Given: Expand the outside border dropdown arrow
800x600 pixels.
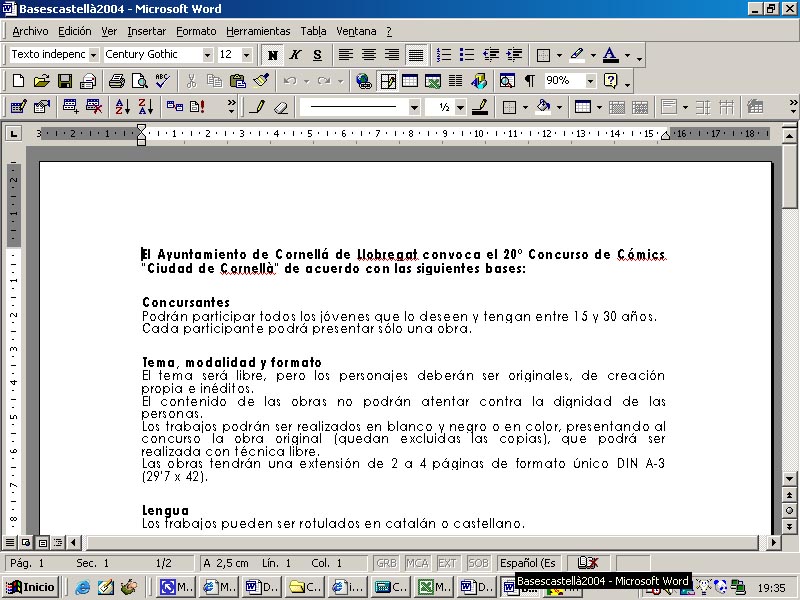Looking at the screenshot, I should [559, 55].
